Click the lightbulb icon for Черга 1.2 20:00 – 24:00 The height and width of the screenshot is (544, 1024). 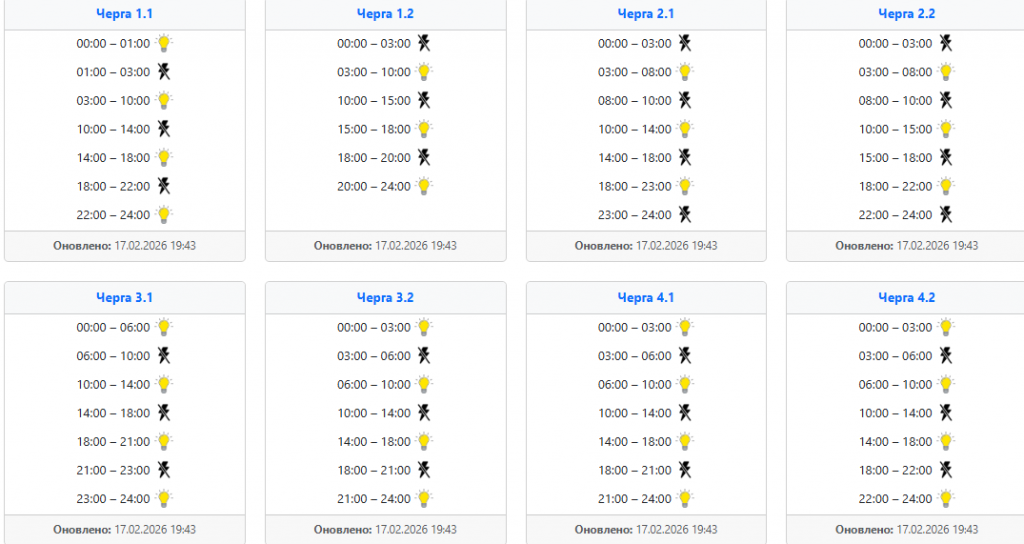coord(425,186)
